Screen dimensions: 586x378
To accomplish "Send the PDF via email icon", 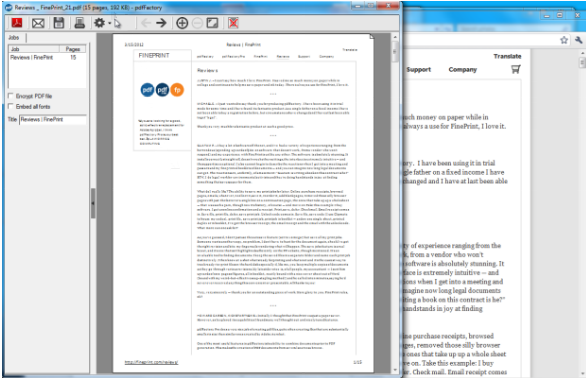I will pyautogui.click(x=38, y=23).
